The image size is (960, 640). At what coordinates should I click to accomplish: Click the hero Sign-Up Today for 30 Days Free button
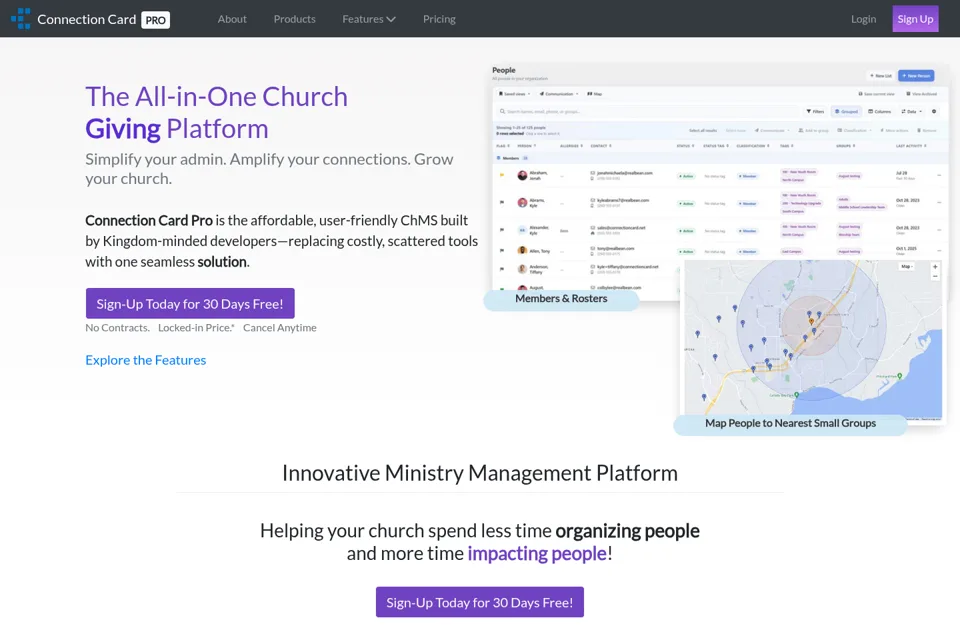(190, 303)
